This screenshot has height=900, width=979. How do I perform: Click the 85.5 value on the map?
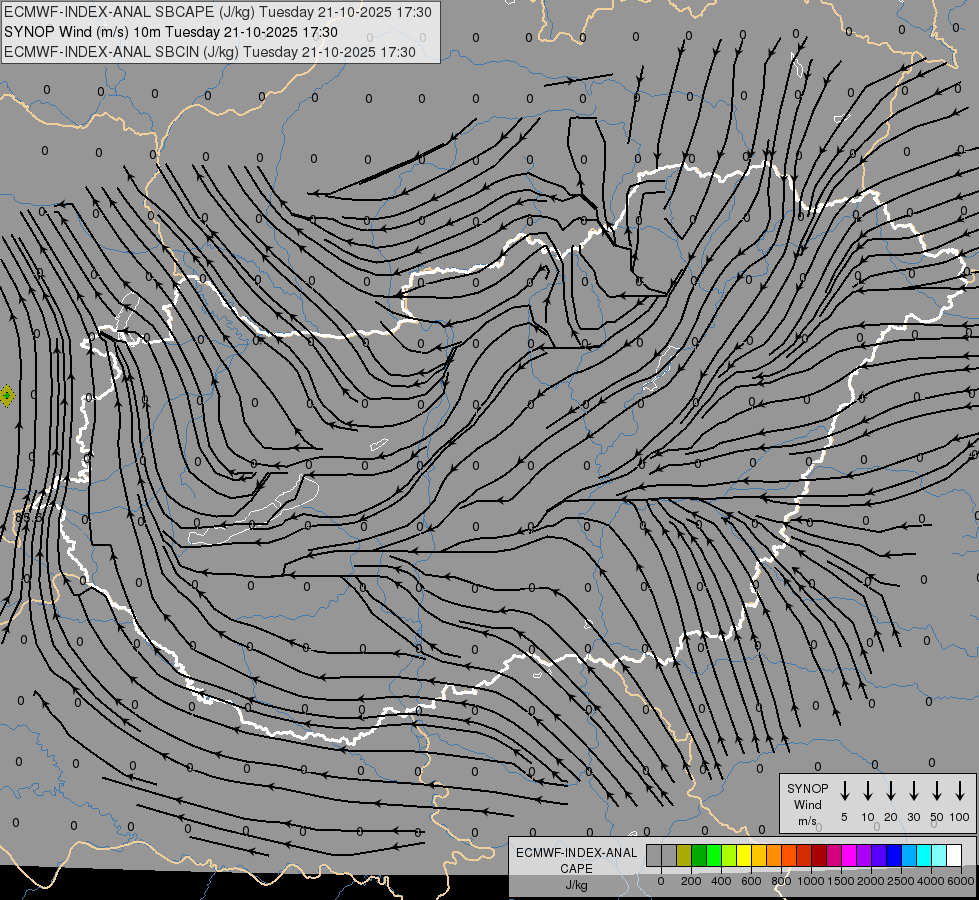pos(28,518)
